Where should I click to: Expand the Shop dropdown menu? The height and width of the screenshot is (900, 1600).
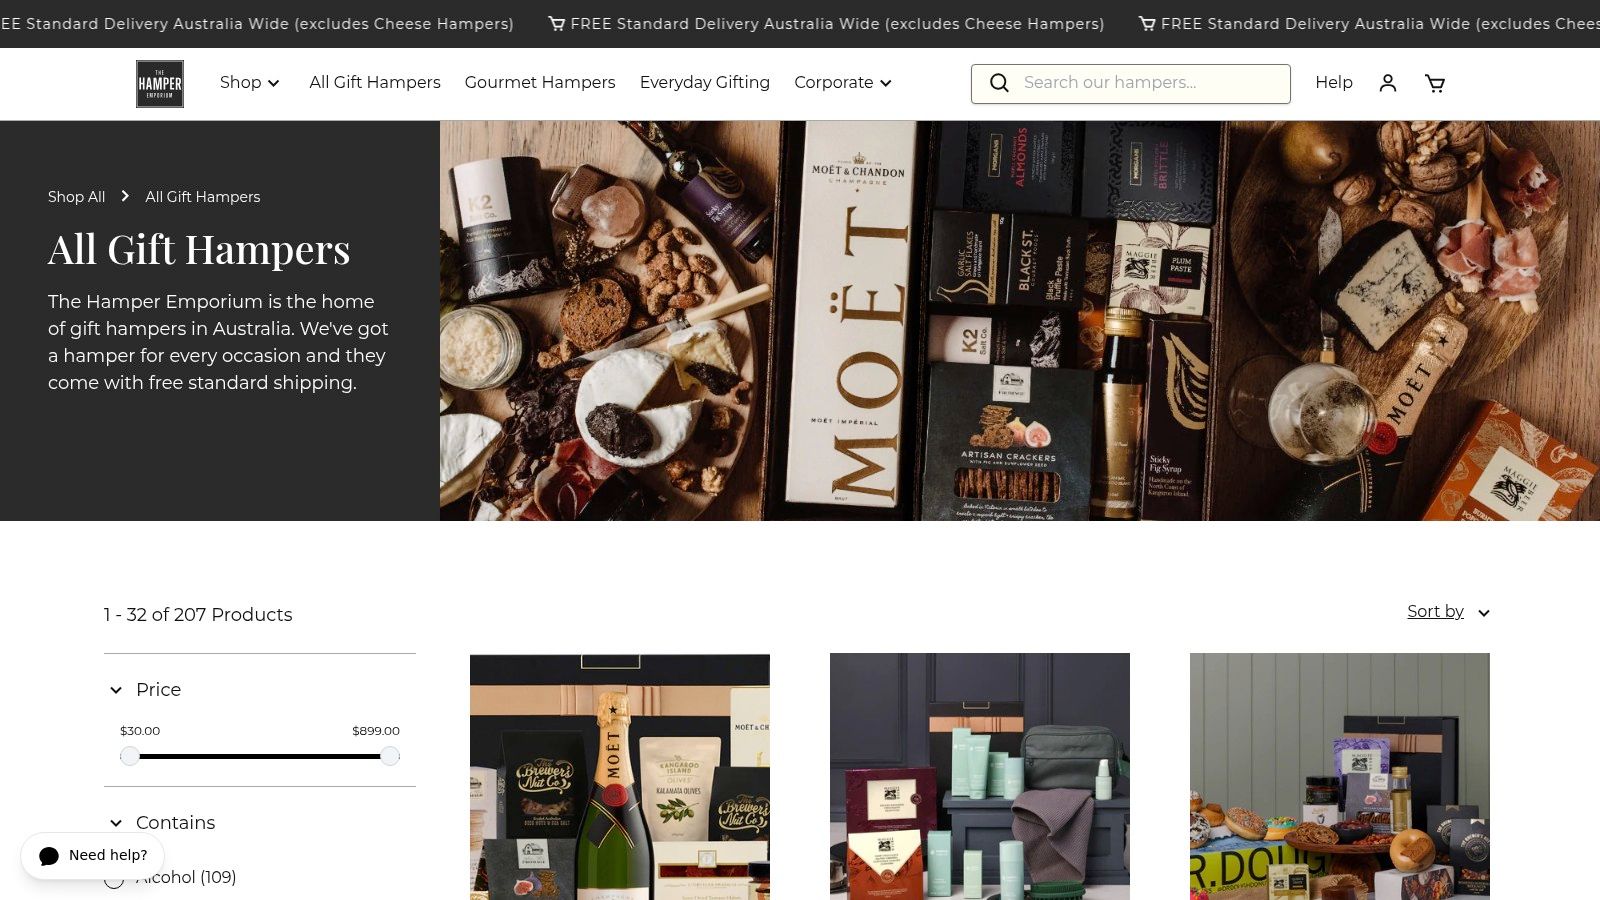pos(250,83)
